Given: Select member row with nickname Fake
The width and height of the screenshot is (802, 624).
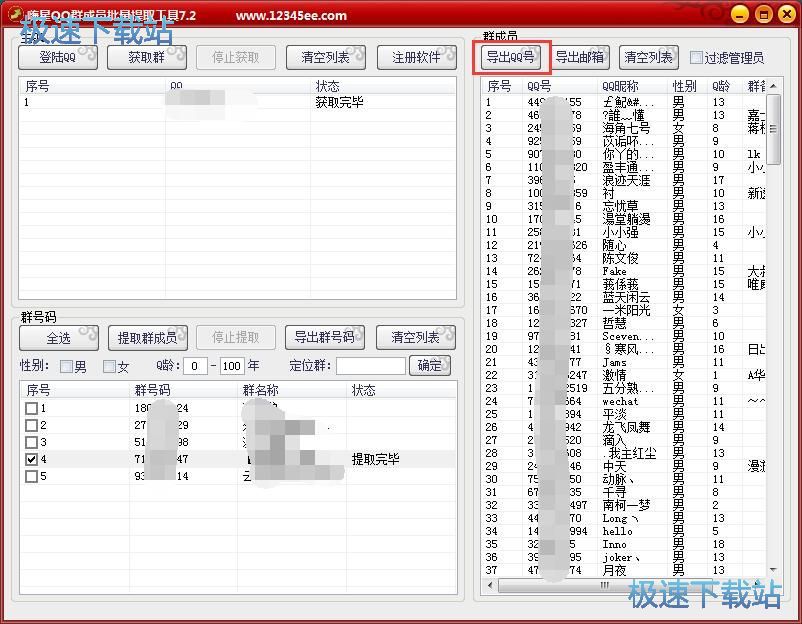Looking at the screenshot, I should [x=624, y=271].
